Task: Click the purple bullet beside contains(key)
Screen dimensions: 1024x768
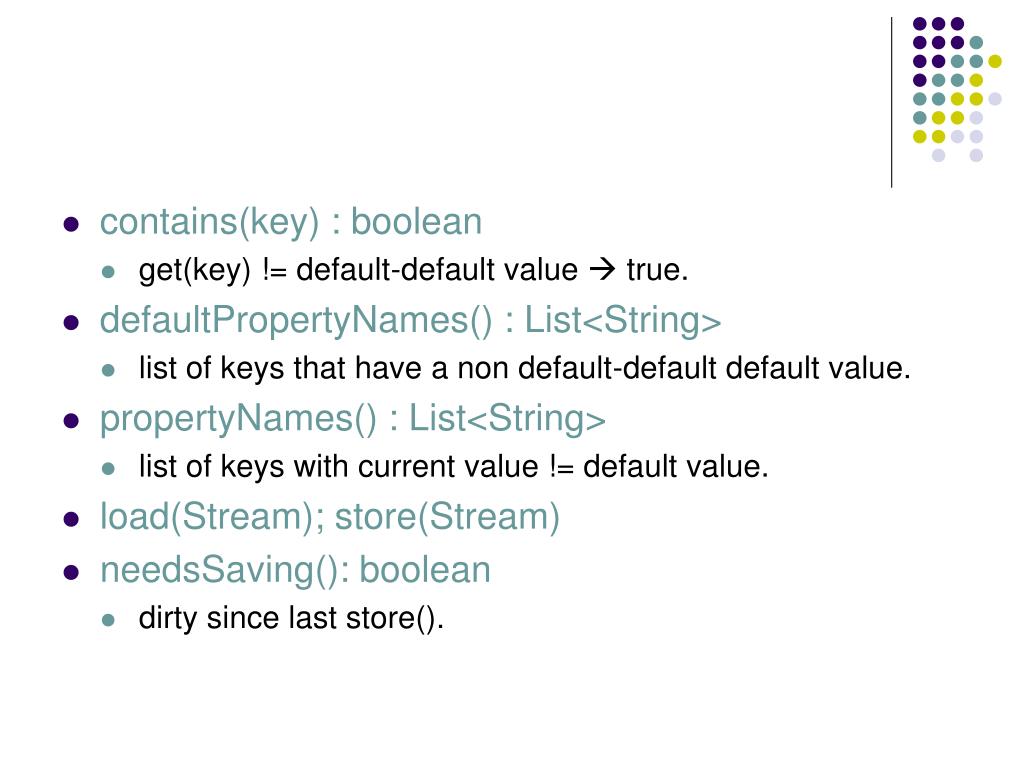Action: click(71, 224)
